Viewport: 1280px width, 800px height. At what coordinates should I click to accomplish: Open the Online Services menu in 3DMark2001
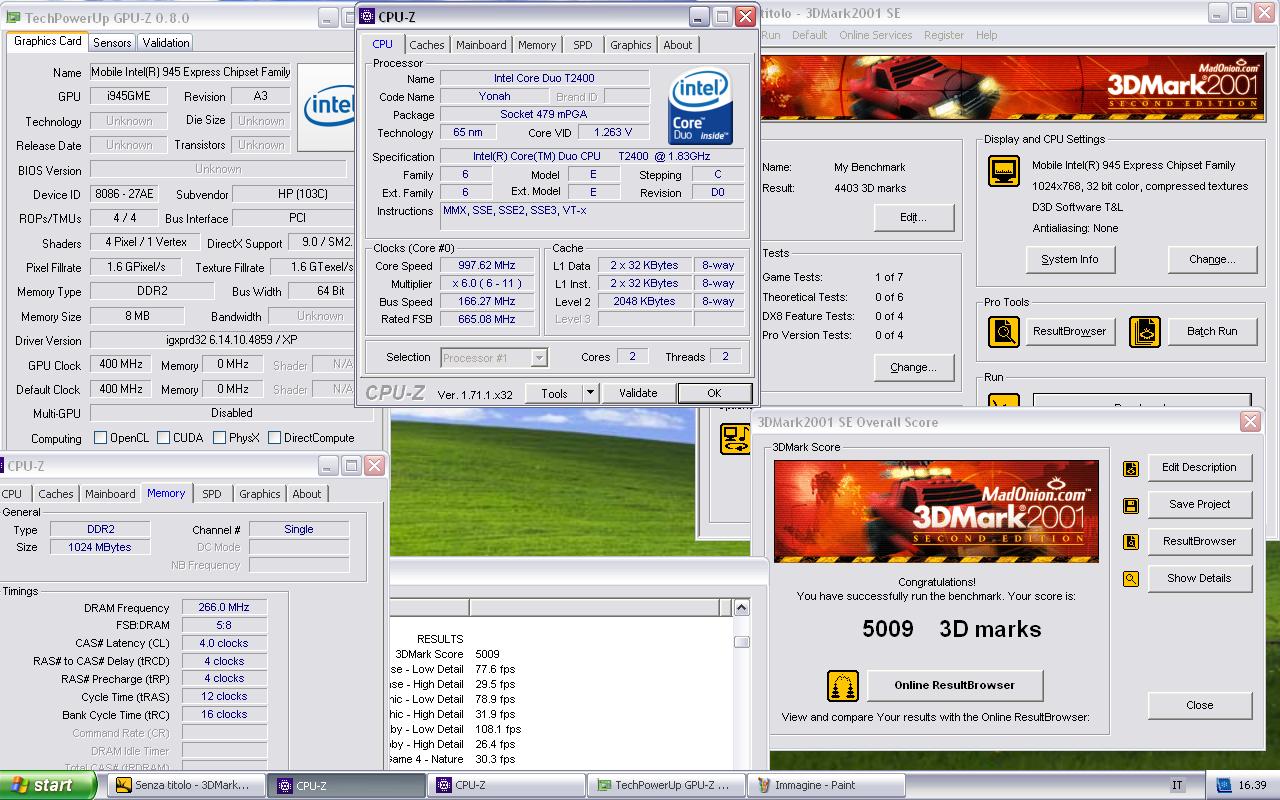(x=876, y=35)
